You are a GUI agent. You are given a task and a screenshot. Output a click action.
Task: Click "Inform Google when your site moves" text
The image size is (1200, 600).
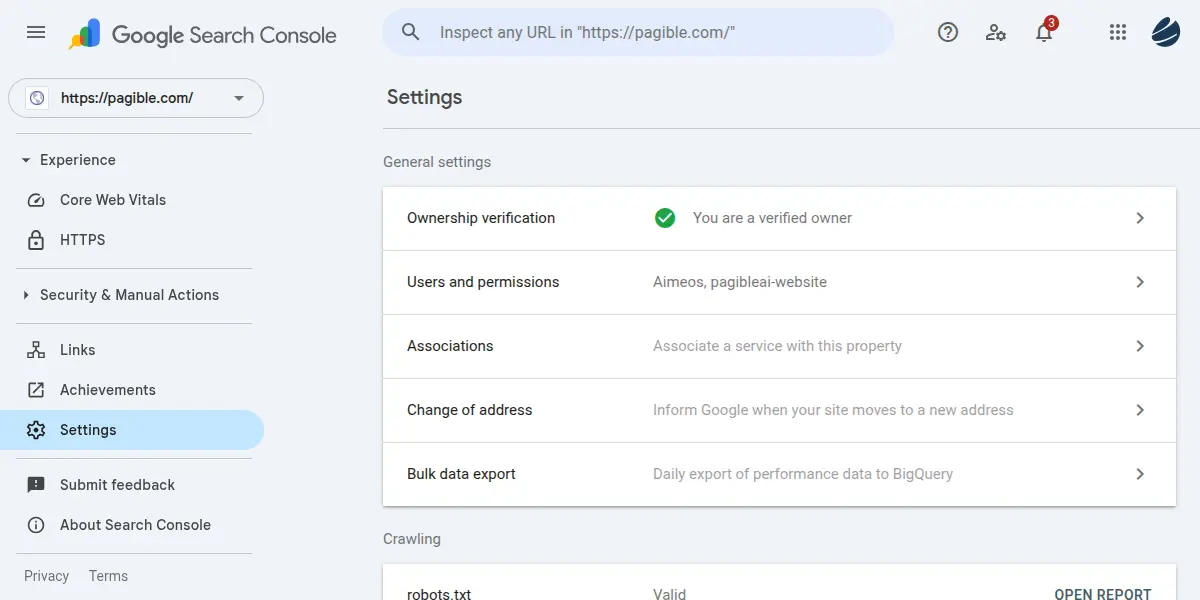click(833, 410)
